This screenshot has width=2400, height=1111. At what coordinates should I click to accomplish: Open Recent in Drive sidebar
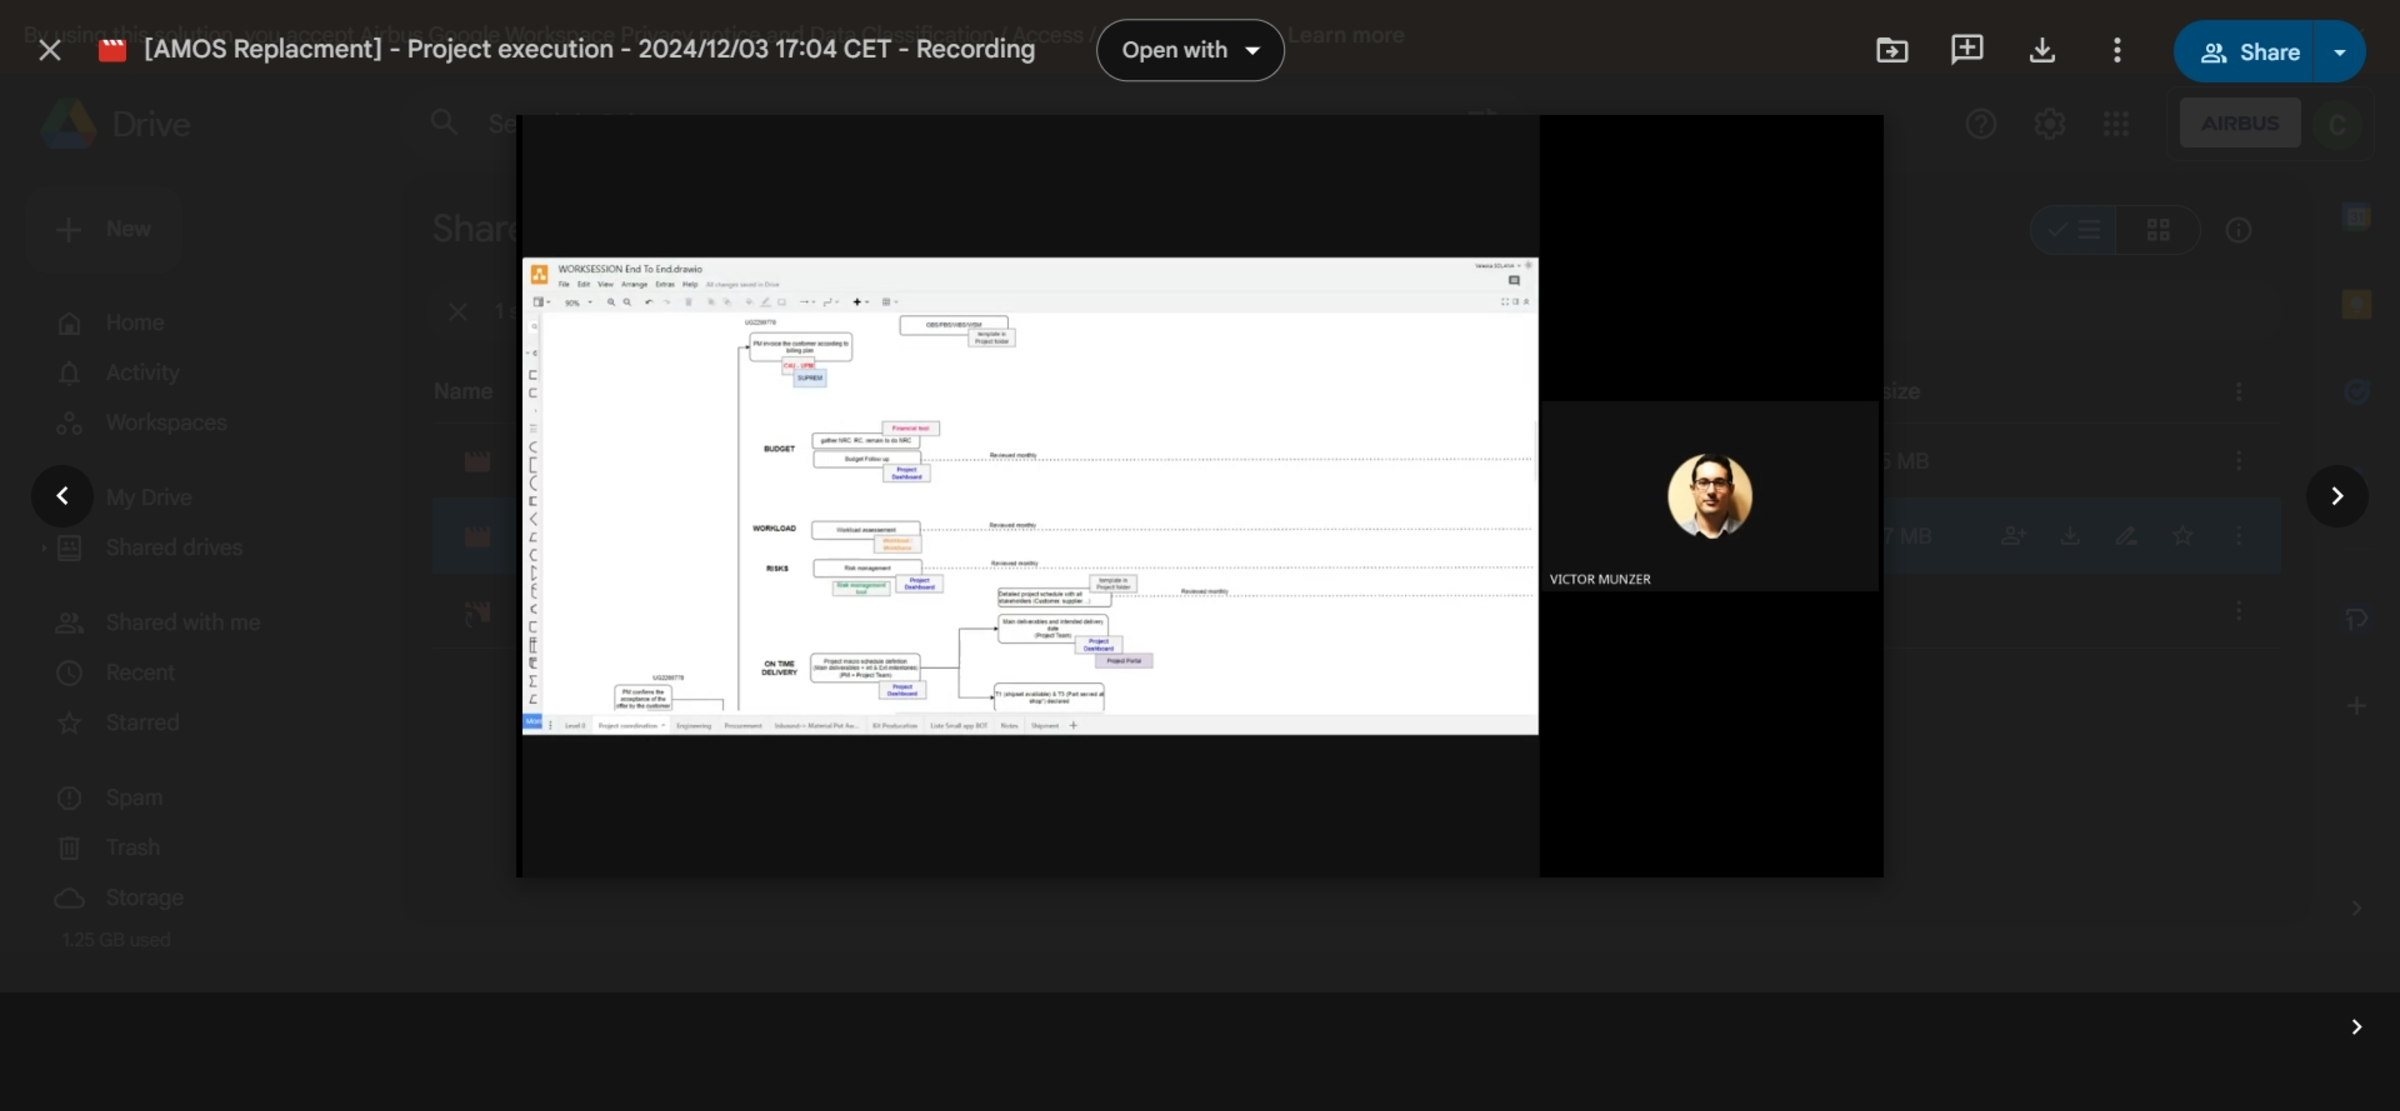140,673
